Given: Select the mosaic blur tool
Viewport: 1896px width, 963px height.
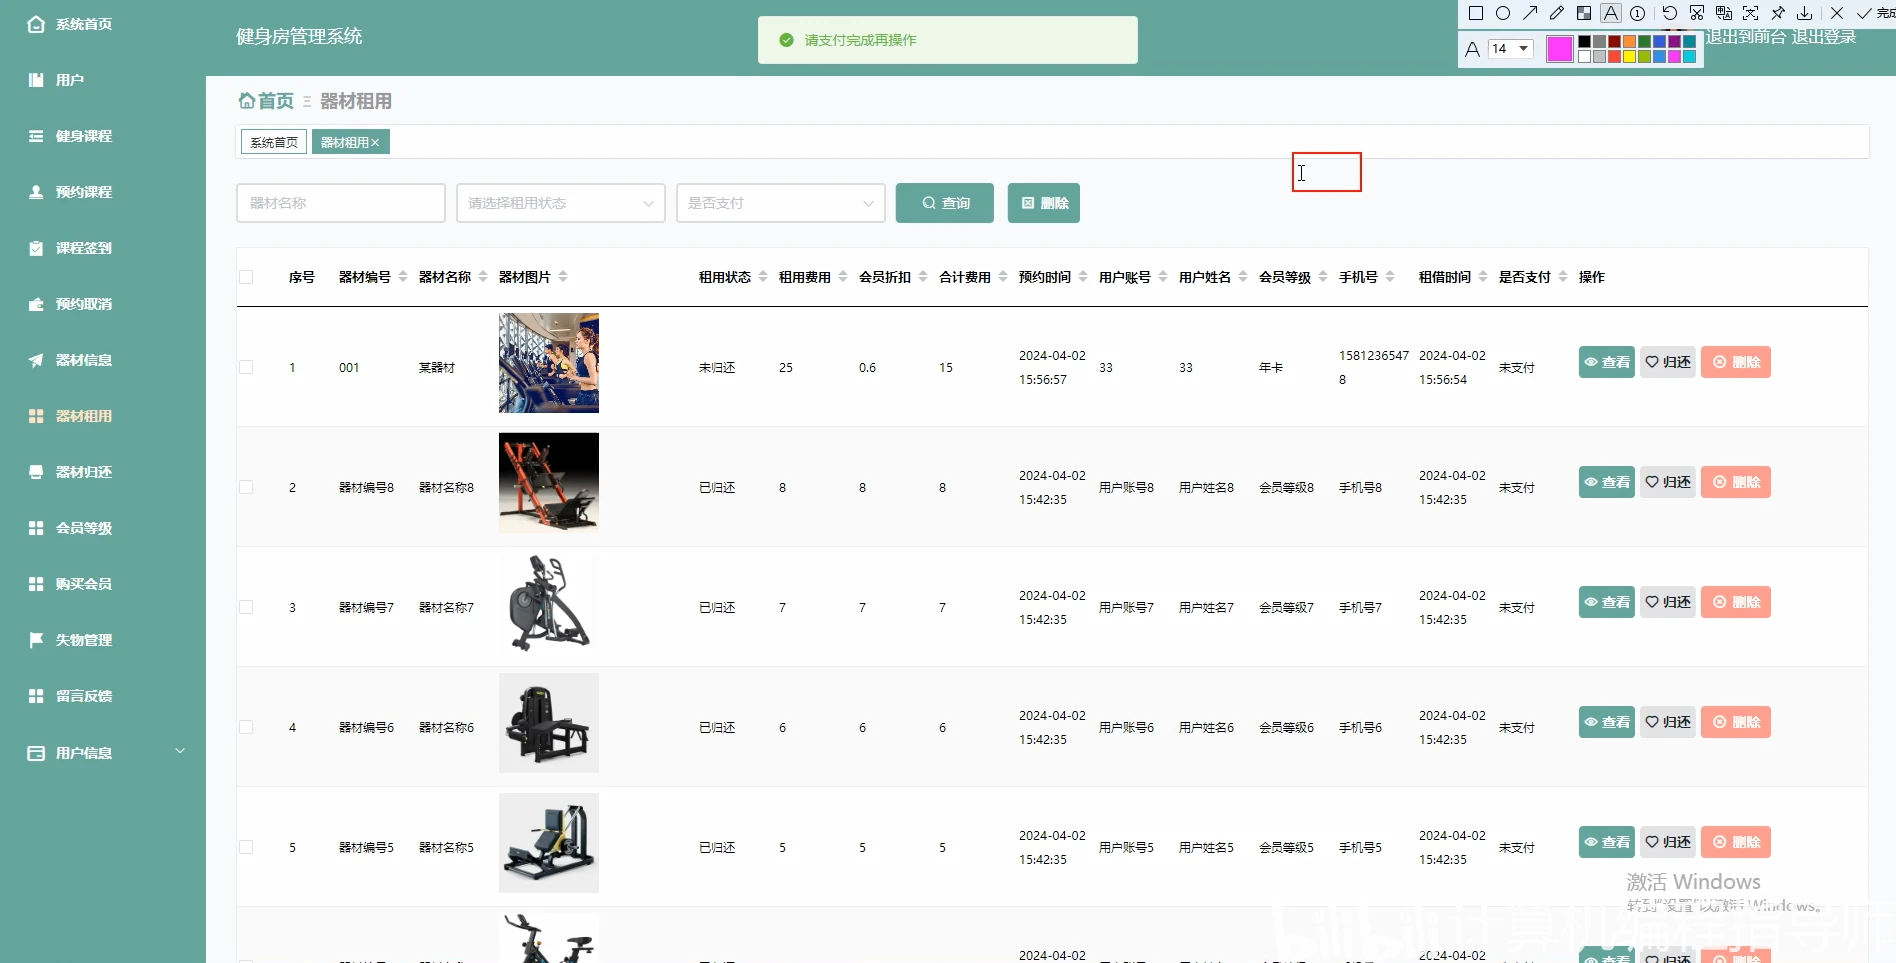Looking at the screenshot, I should coord(1584,13).
